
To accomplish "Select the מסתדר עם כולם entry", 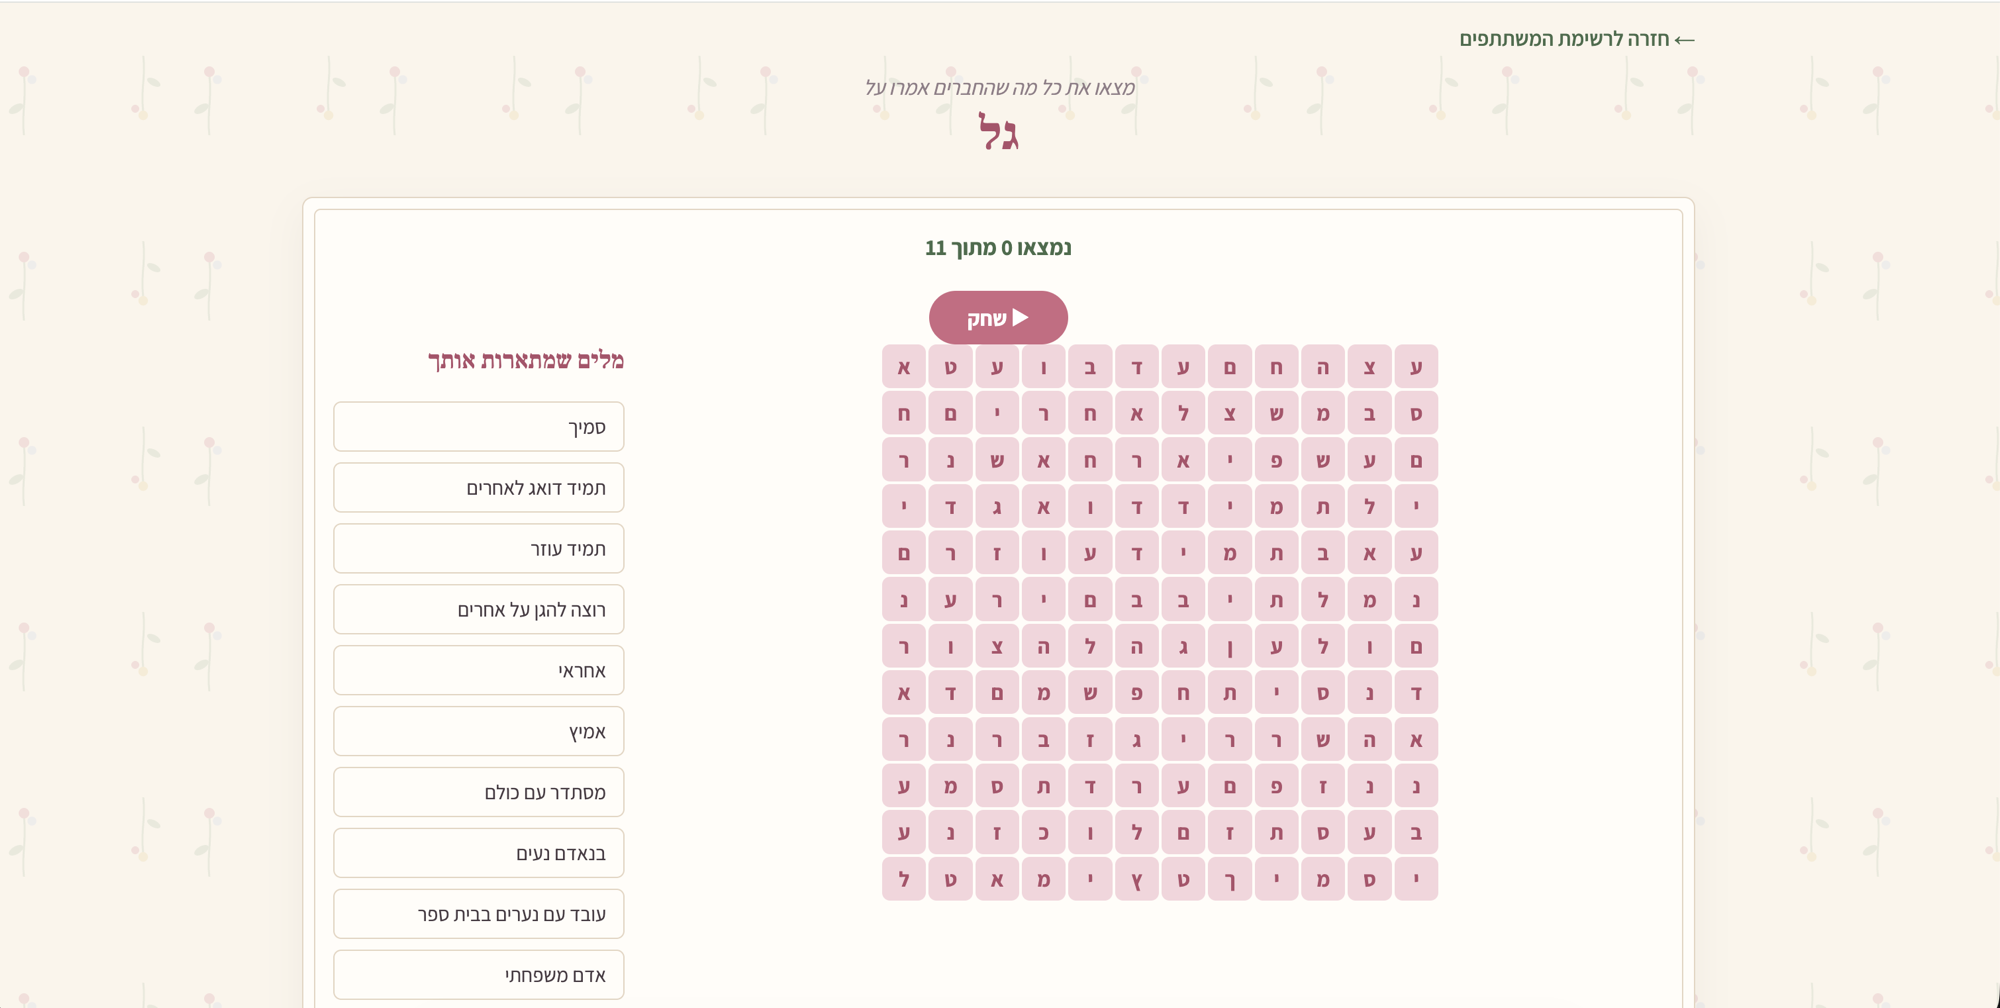I will click(x=479, y=793).
